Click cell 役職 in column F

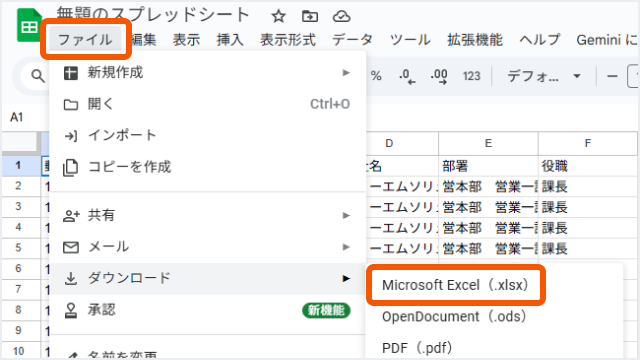point(587,166)
